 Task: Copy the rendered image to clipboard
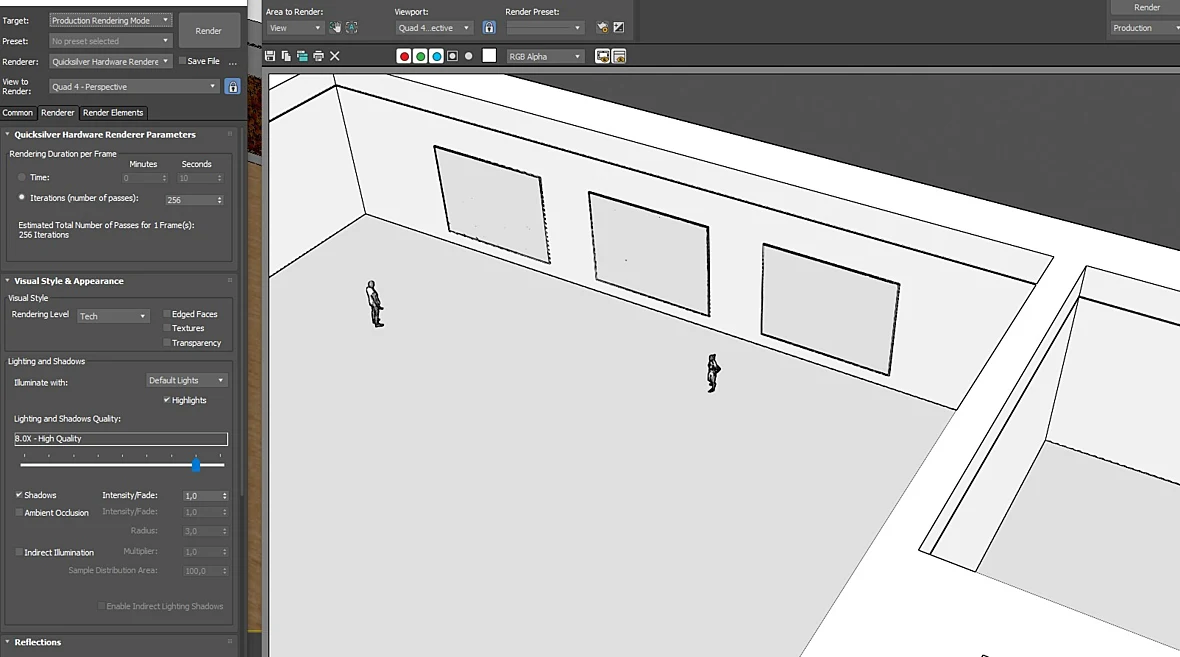[x=286, y=56]
